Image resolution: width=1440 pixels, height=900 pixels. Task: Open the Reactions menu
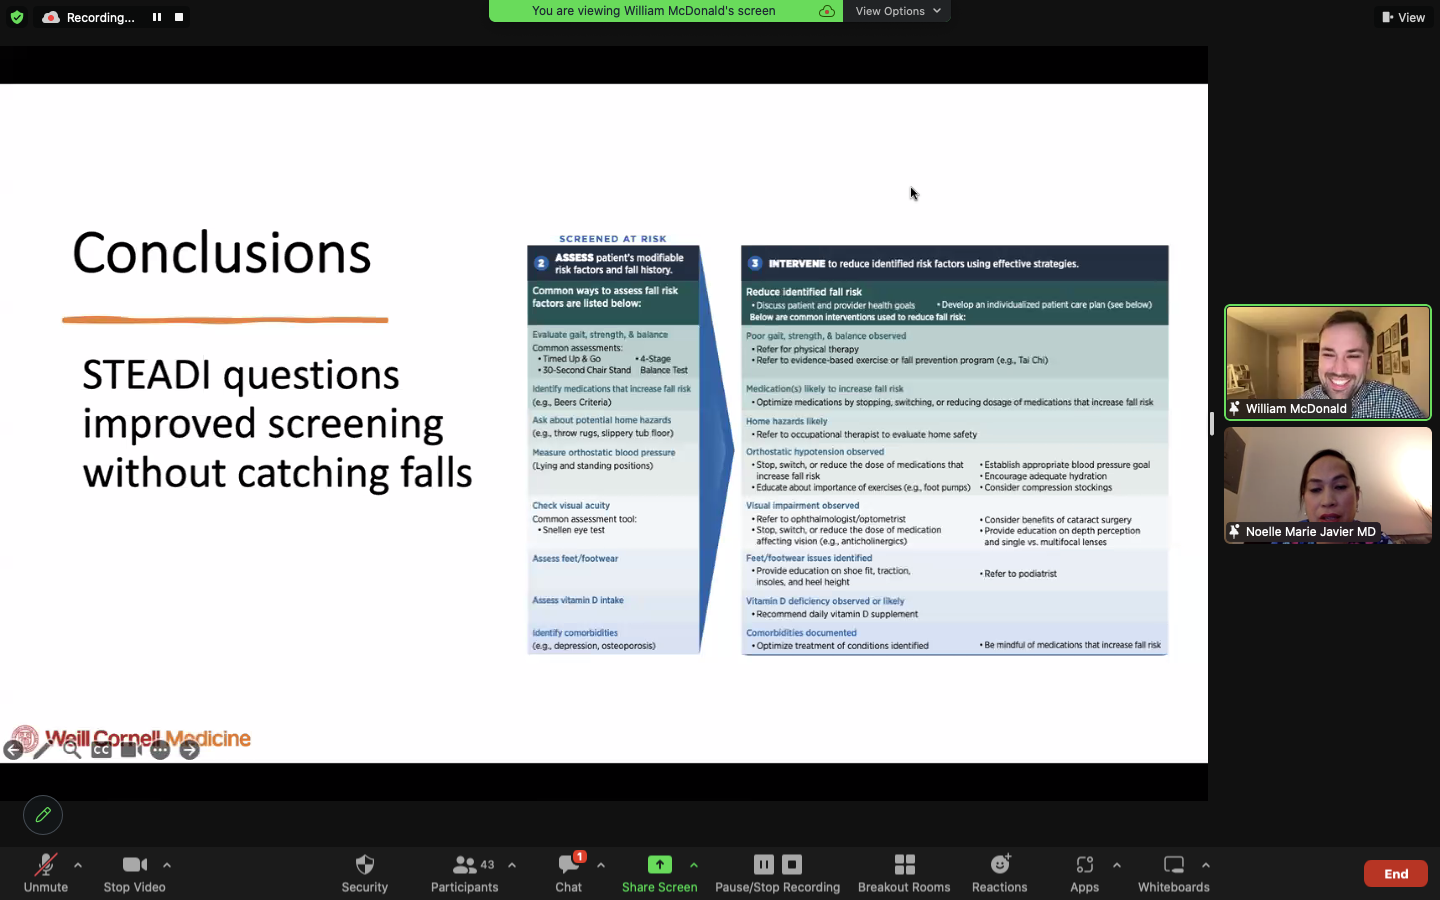coord(1000,873)
